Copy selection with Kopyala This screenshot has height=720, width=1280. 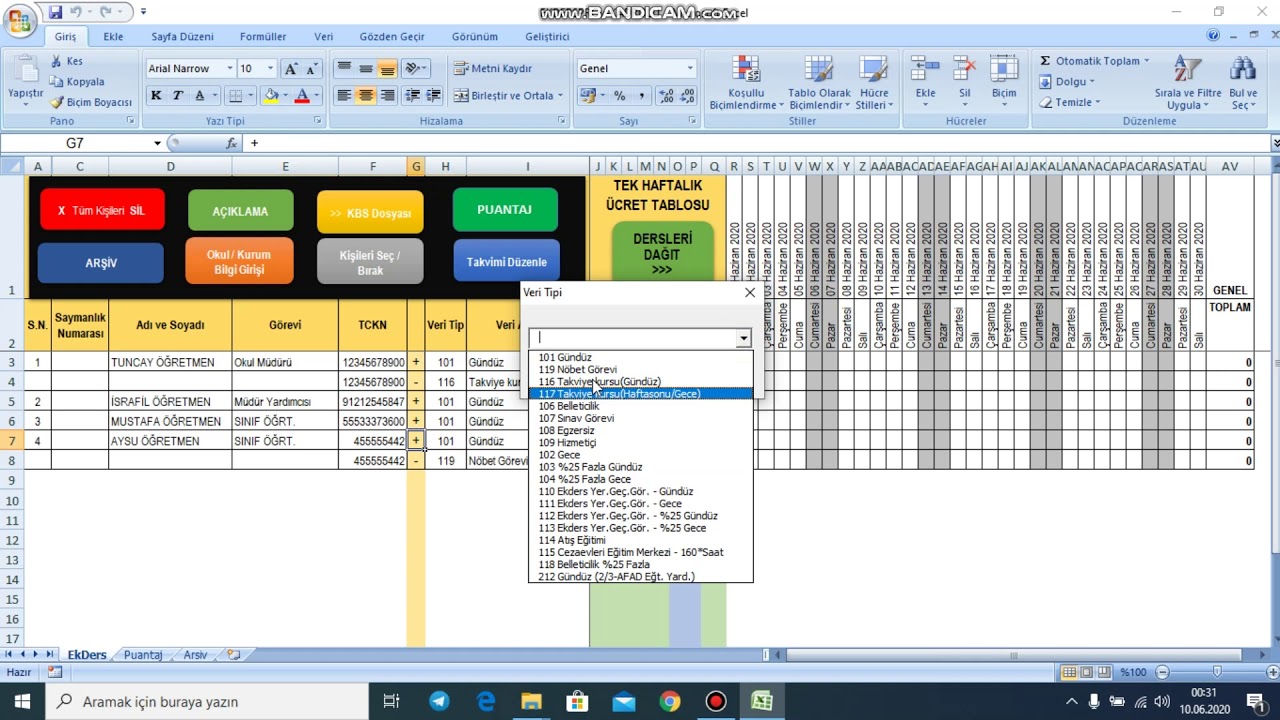point(77,82)
